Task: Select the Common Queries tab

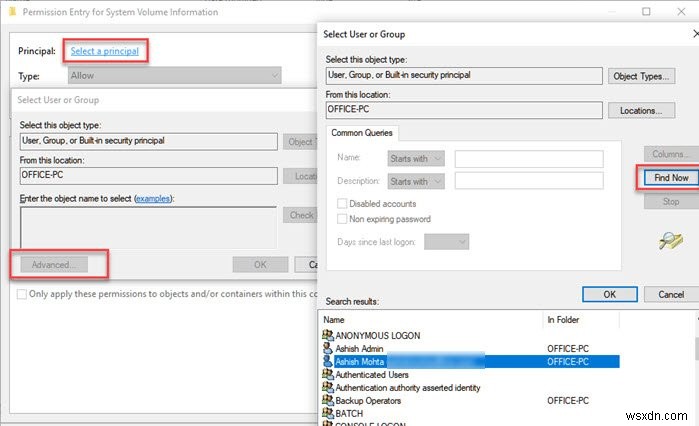Action: (364, 132)
